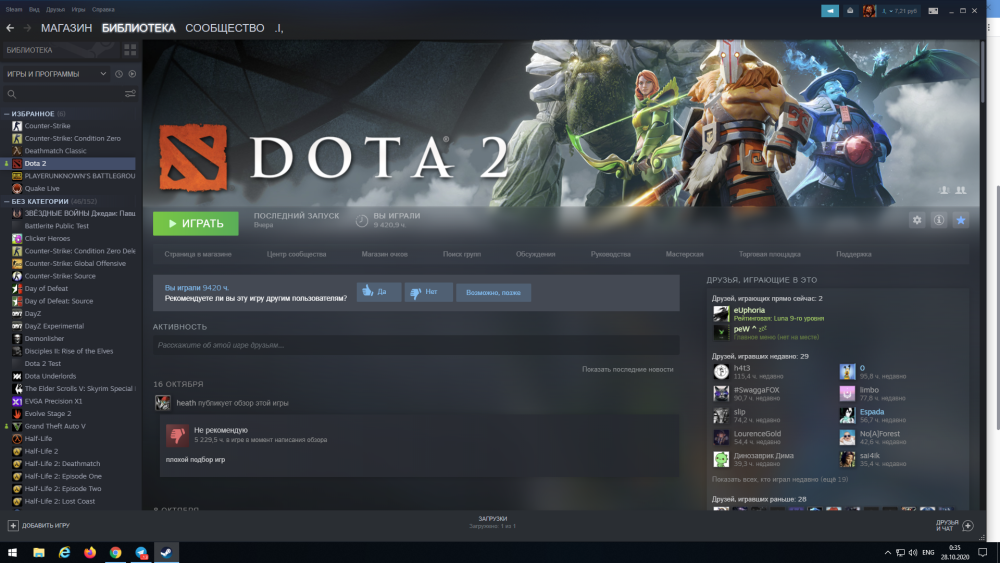This screenshot has height=563, width=1000.
Task: Open Friends and Chat plus icon
Action: (x=967, y=525)
